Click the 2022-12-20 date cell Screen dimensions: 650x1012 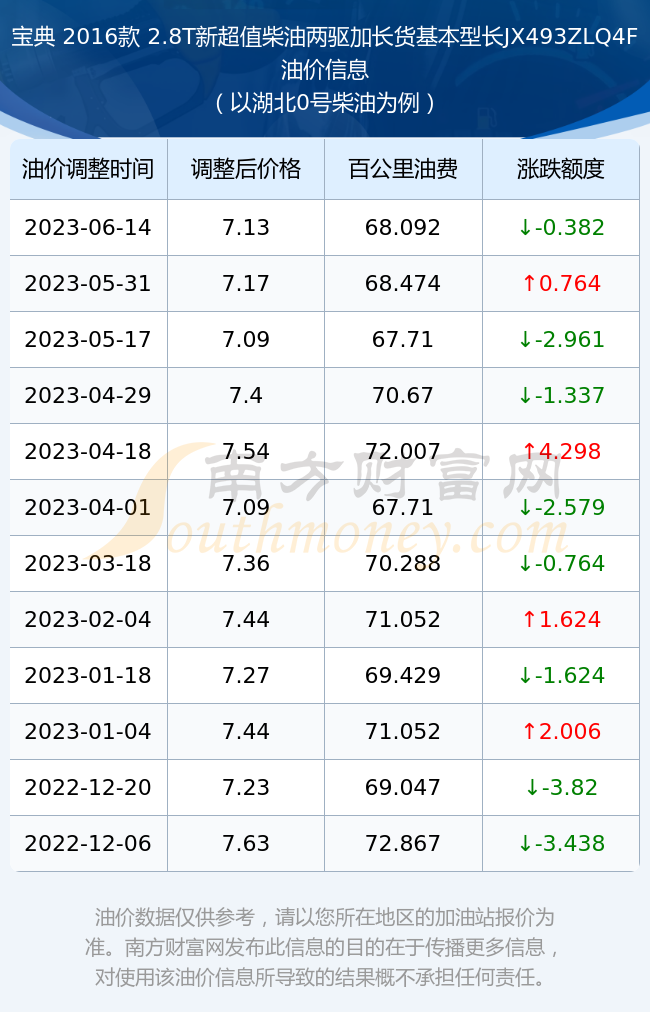(x=88, y=787)
